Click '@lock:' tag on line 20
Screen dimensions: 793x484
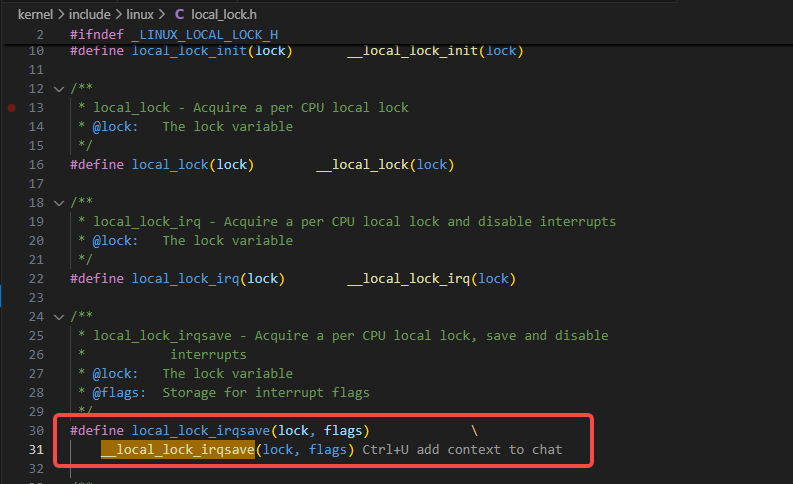tap(115, 241)
